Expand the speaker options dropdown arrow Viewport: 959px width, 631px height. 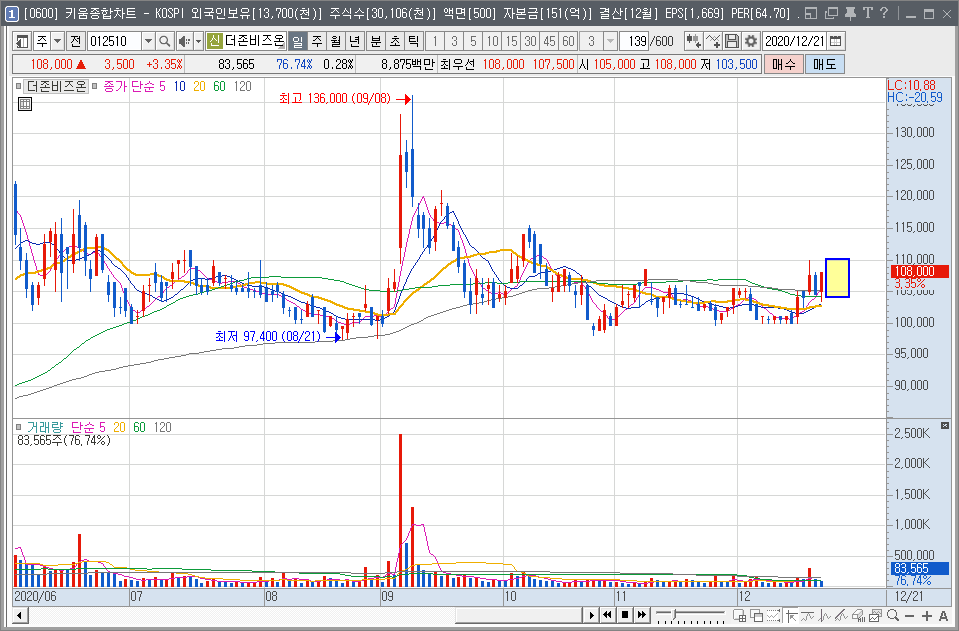pyautogui.click(x=198, y=41)
